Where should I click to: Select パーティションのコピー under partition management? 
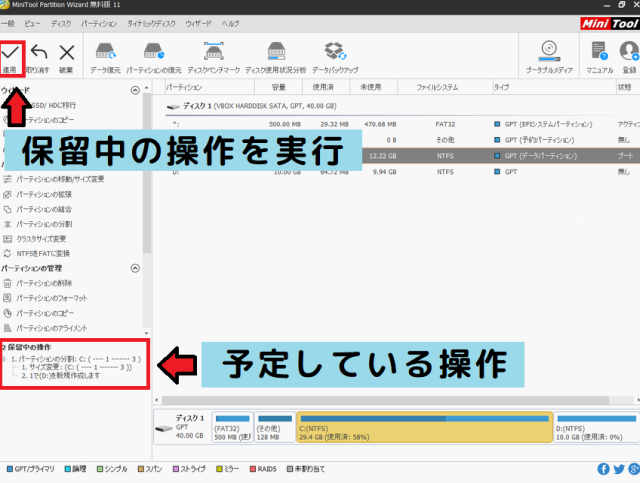pyautogui.click(x=39, y=313)
